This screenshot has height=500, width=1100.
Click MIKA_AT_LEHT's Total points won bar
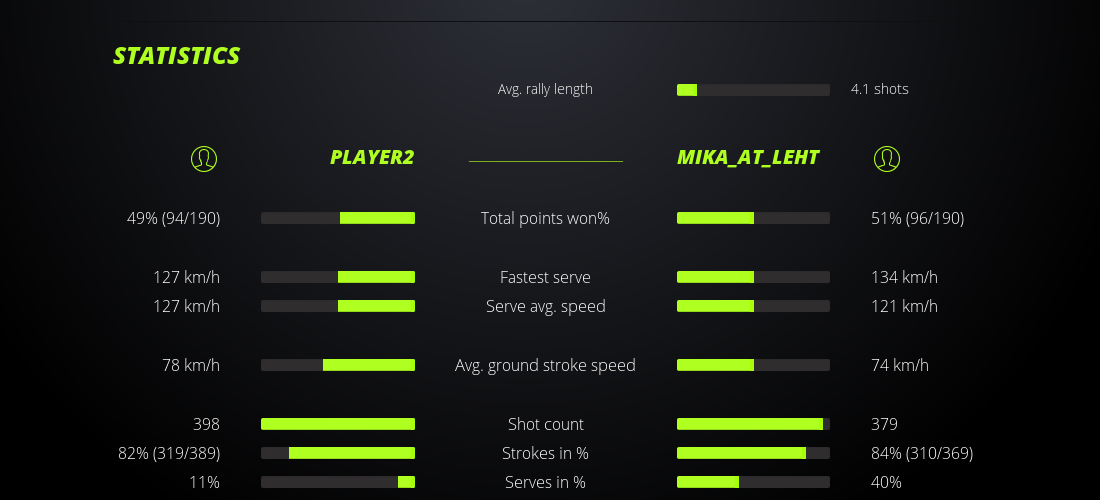[x=753, y=218]
